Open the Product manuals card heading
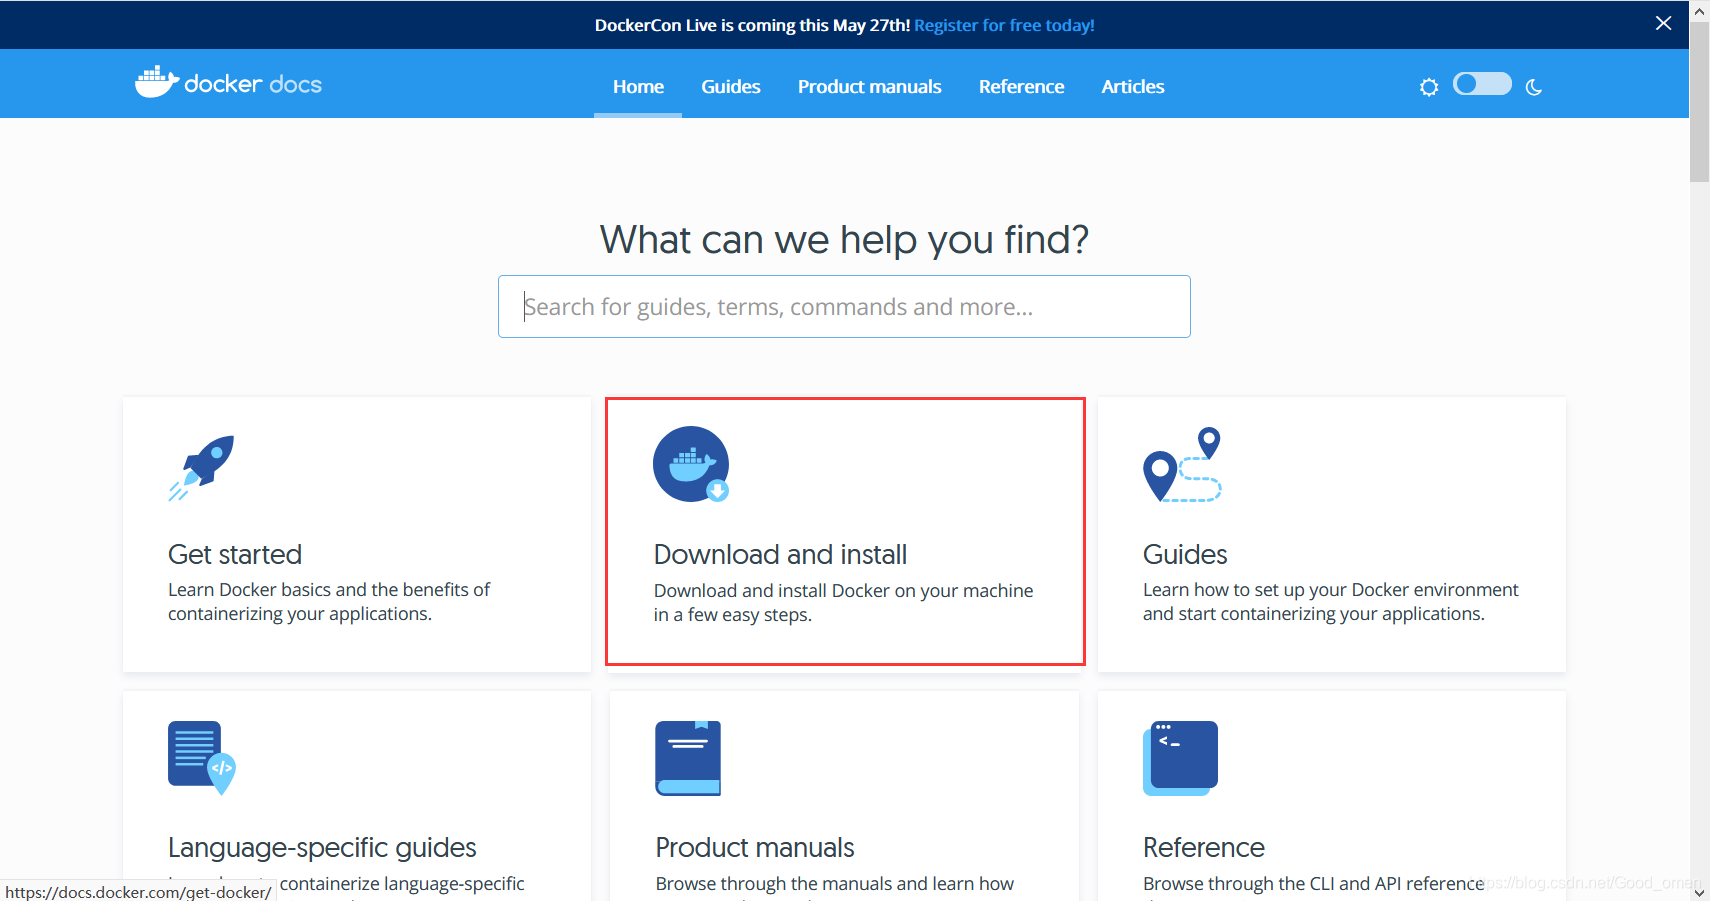Screen dimensions: 1710x901 click(x=755, y=848)
